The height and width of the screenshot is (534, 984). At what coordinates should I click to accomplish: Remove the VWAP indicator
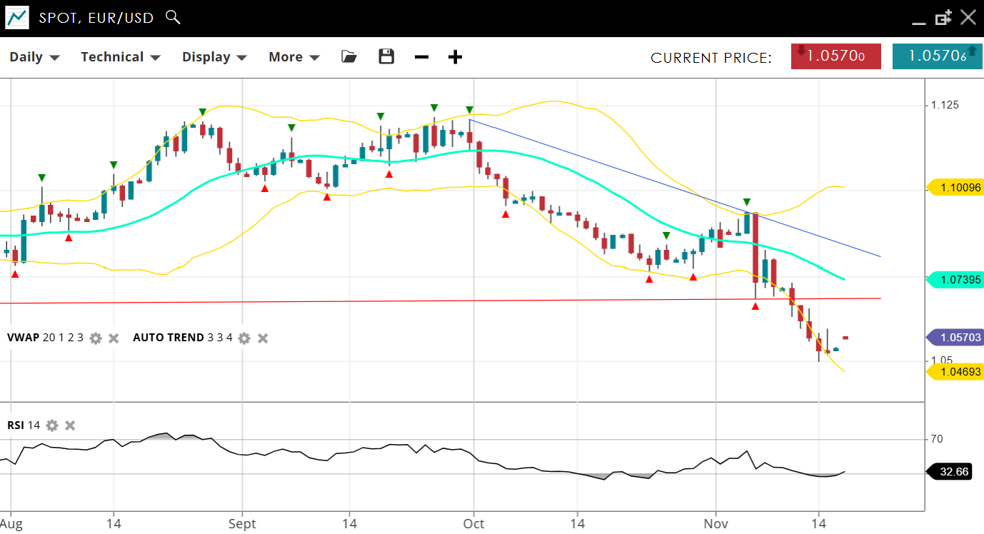(x=114, y=338)
